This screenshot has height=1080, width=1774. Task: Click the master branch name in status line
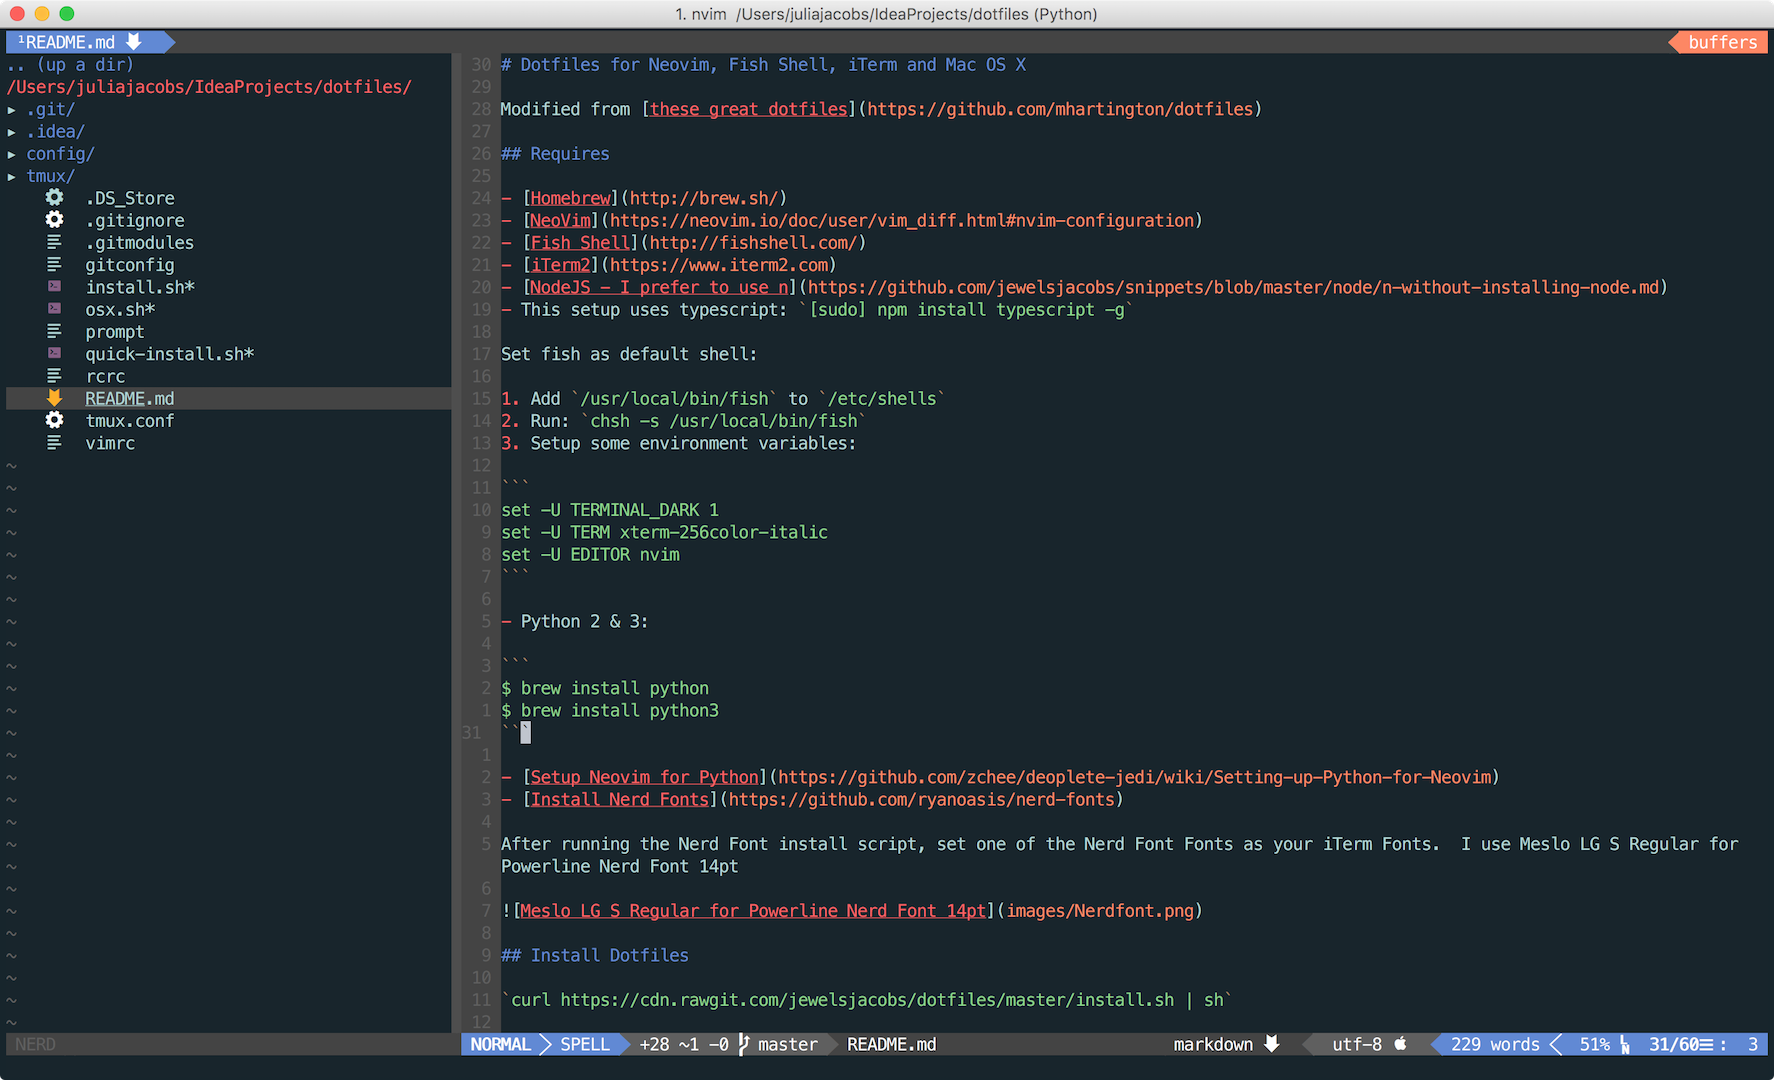point(788,1044)
